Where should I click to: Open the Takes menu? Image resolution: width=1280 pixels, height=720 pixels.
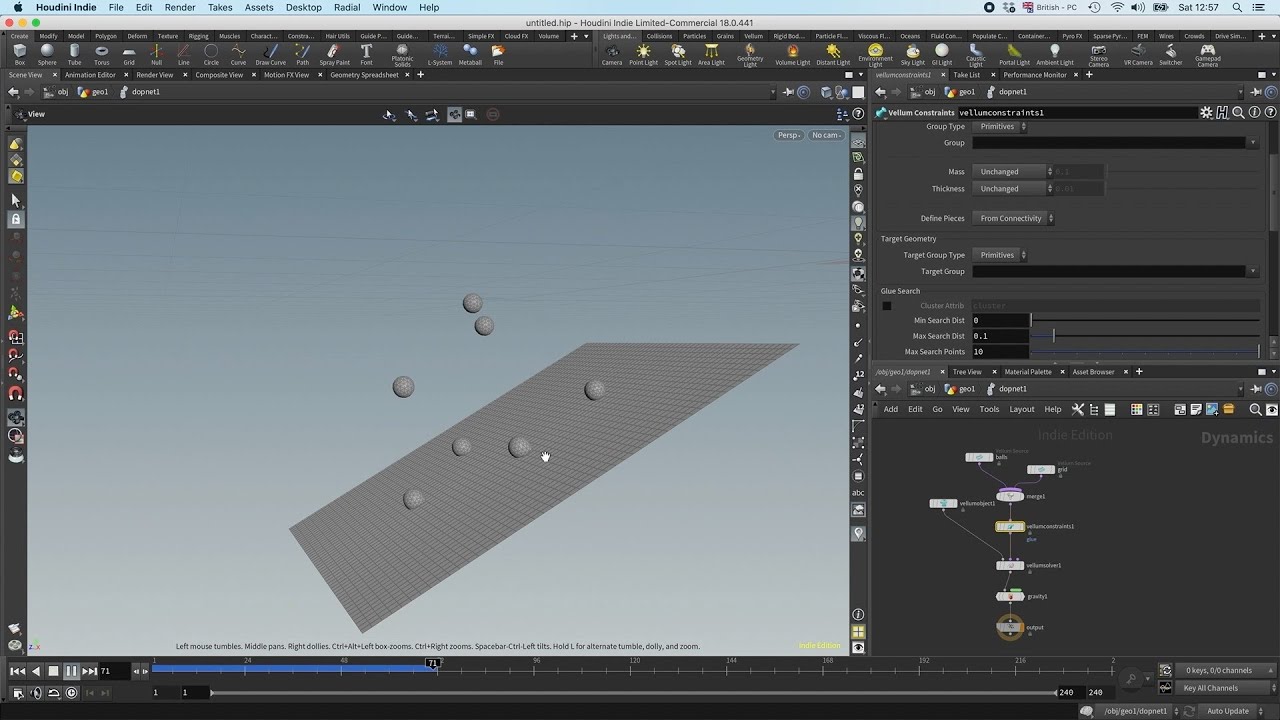tap(220, 7)
